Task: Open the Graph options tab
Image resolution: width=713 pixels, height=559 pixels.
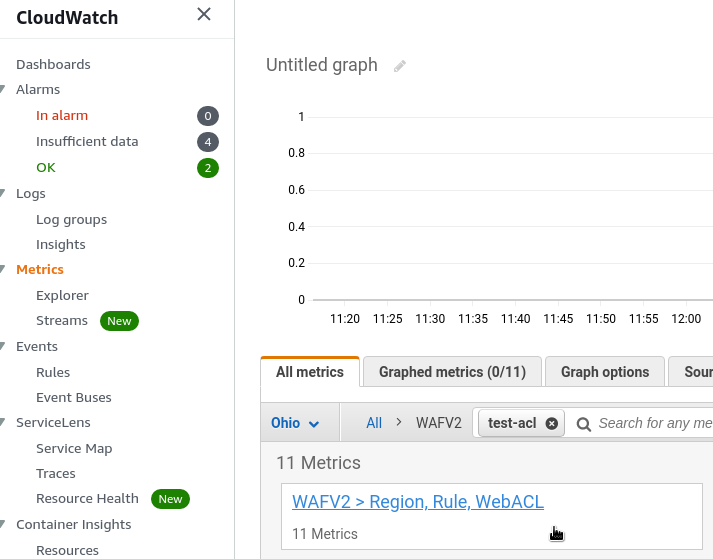Action: point(605,372)
